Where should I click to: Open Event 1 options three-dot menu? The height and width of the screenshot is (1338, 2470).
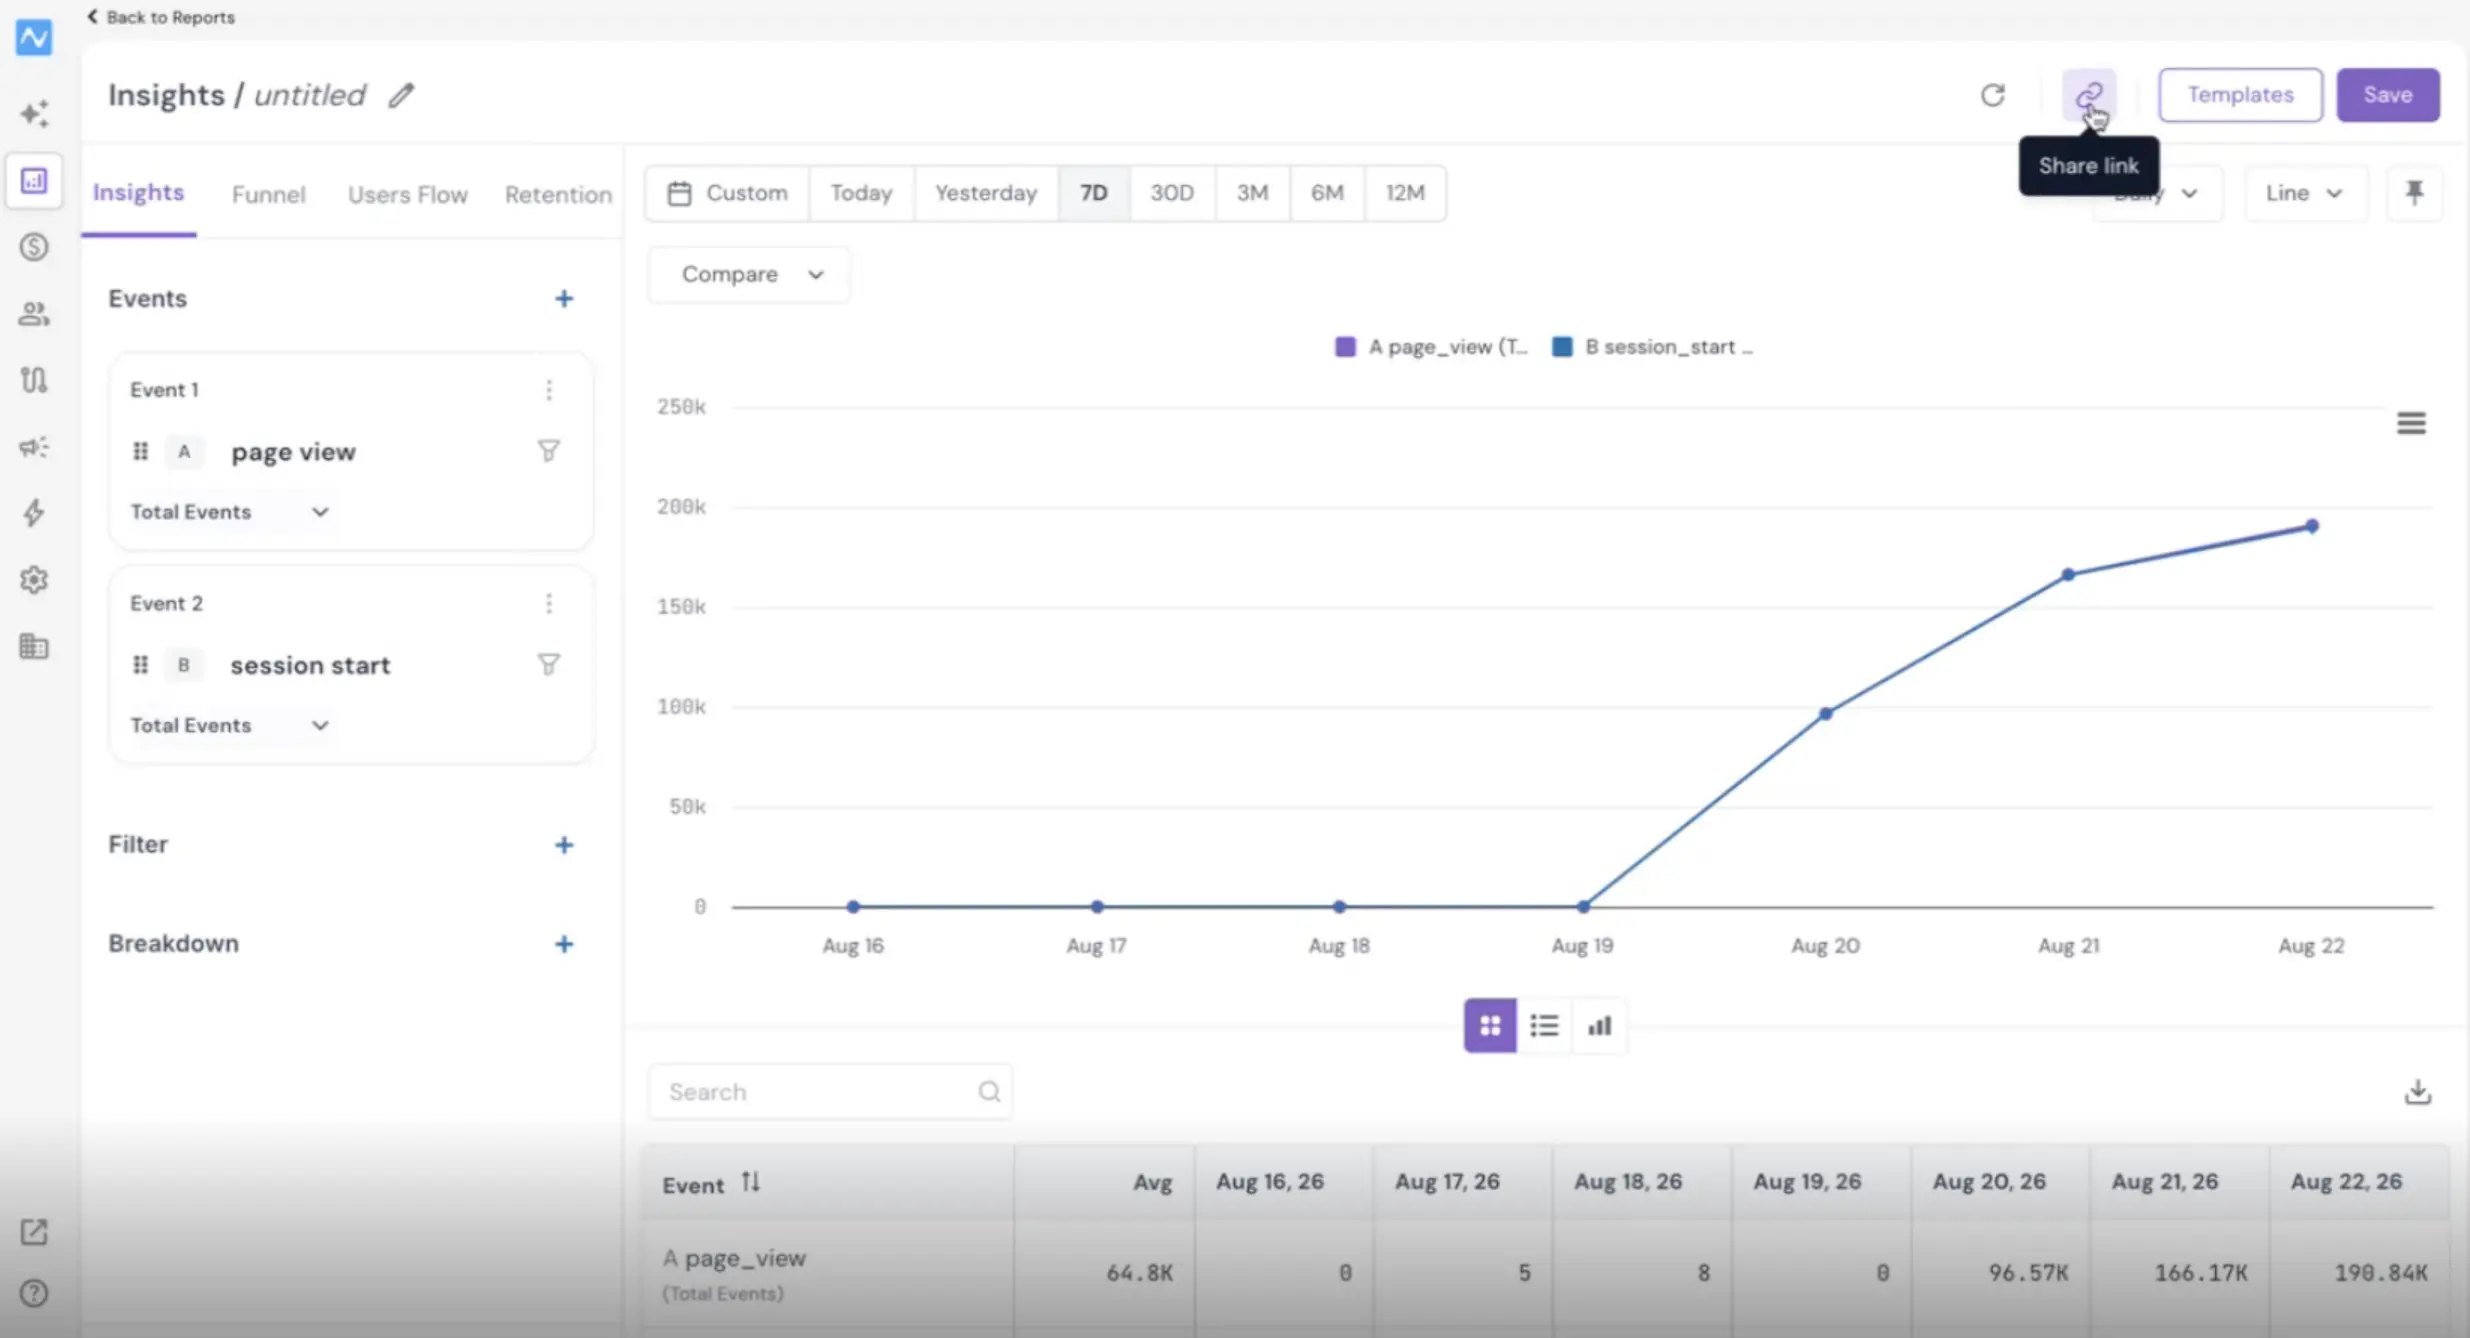[x=548, y=390]
